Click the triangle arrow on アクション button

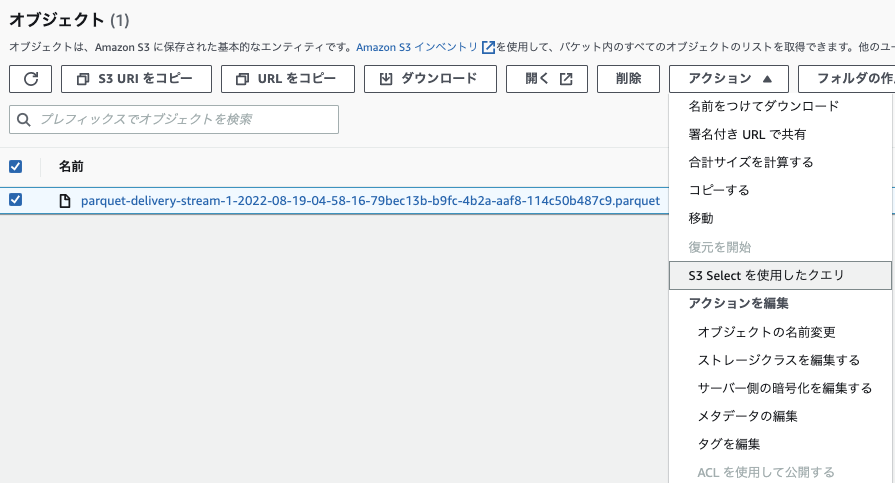[767, 79]
